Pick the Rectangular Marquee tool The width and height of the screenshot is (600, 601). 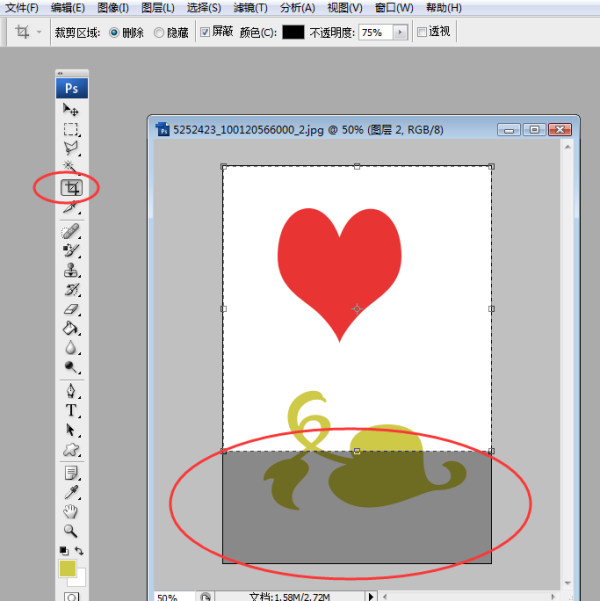point(71,129)
